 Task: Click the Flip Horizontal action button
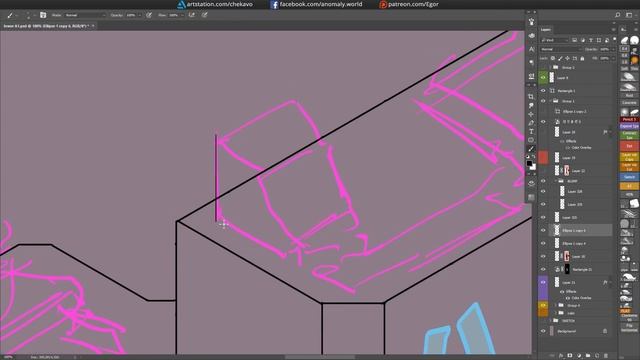click(629, 327)
